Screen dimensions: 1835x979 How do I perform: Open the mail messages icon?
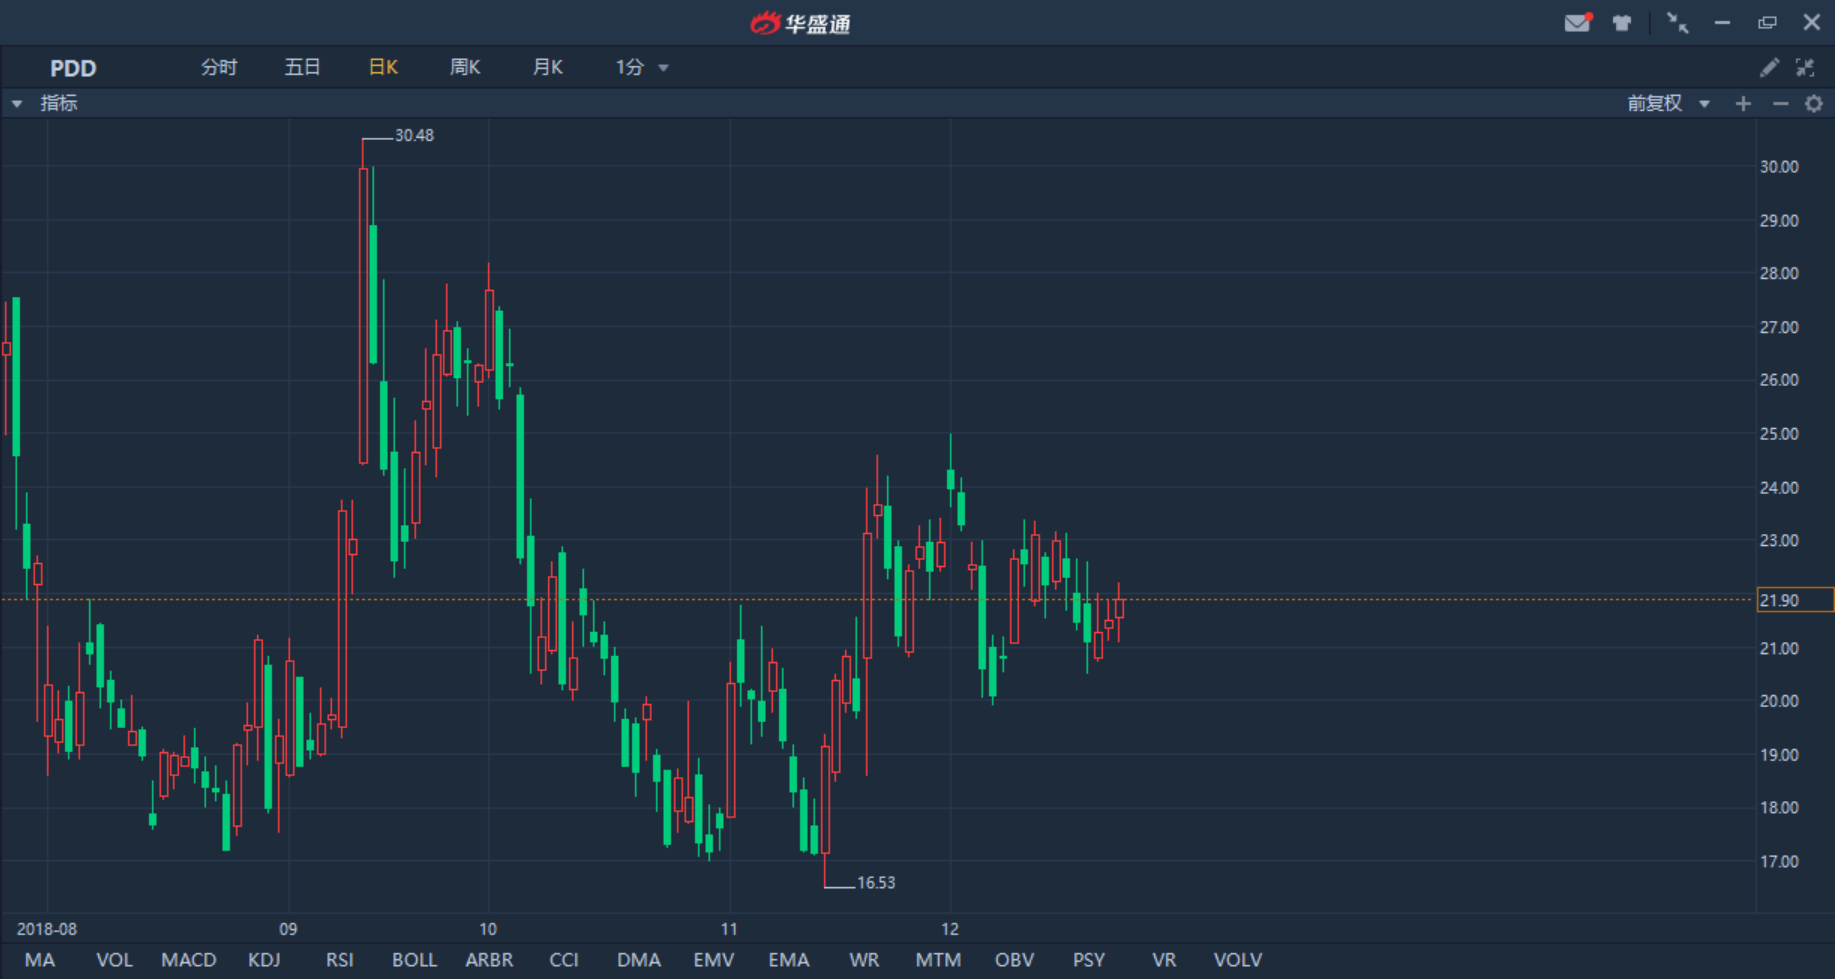(x=1577, y=23)
